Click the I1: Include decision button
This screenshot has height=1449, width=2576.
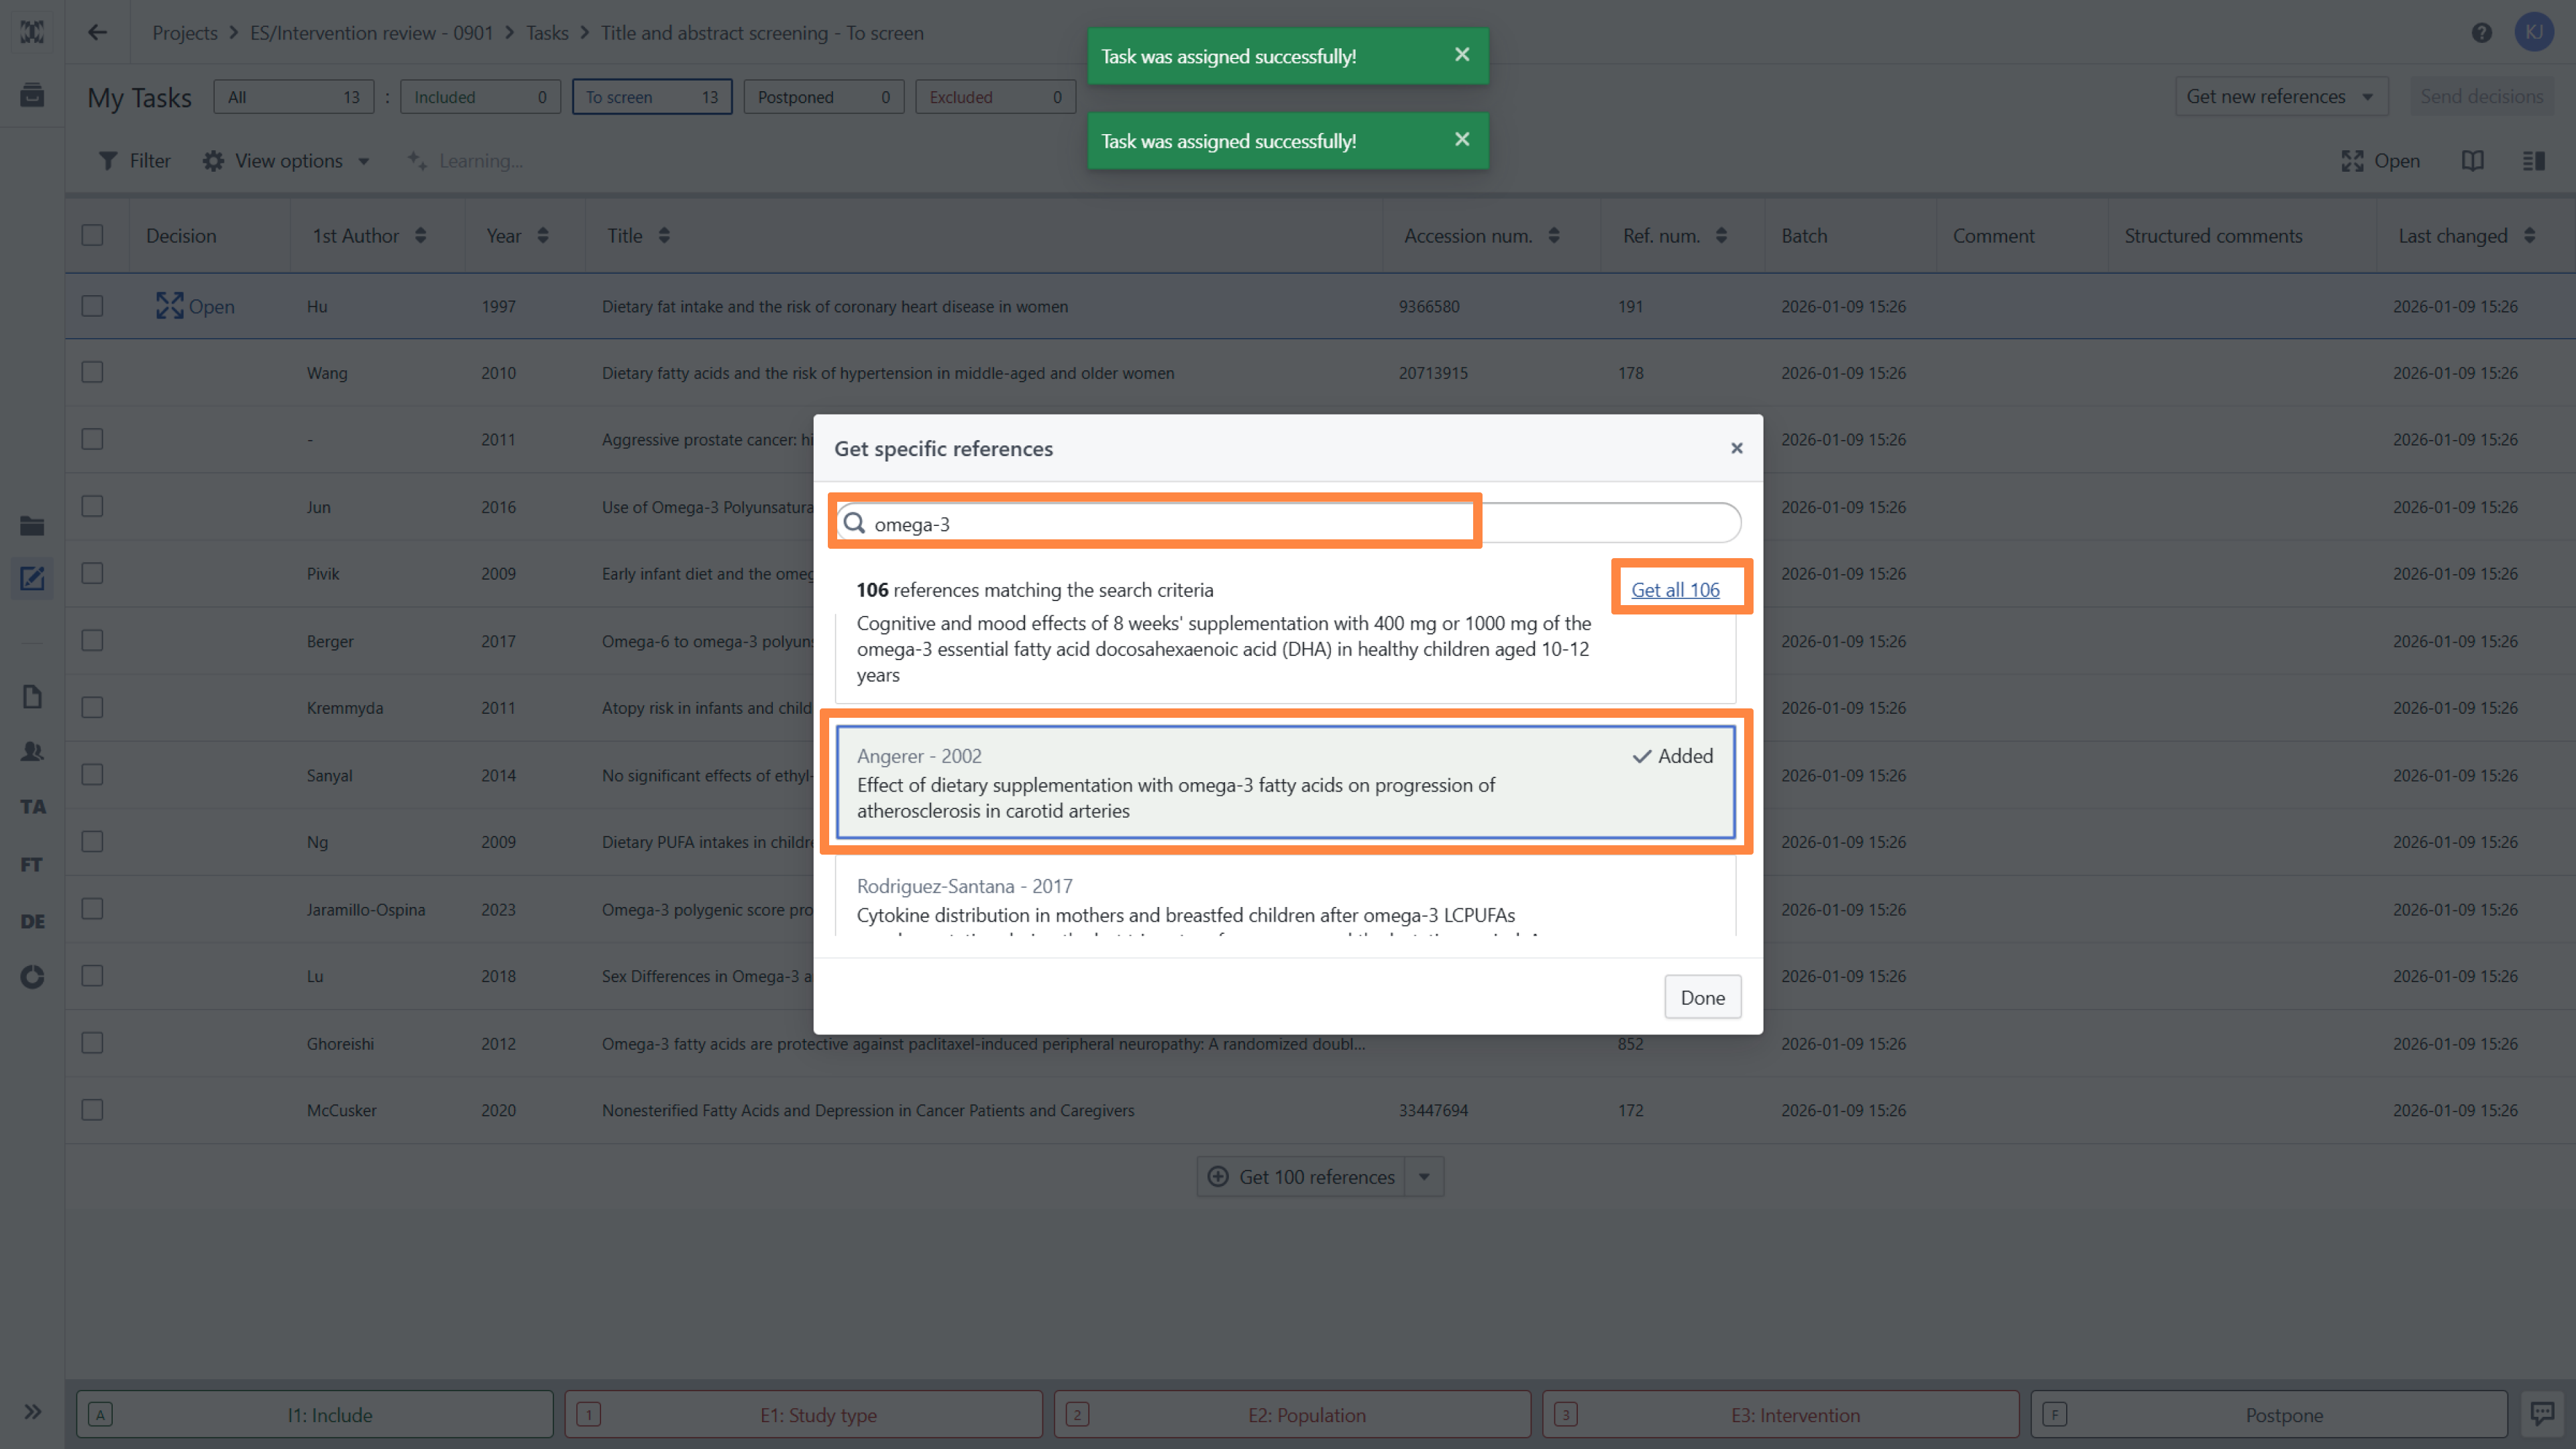coord(315,1415)
